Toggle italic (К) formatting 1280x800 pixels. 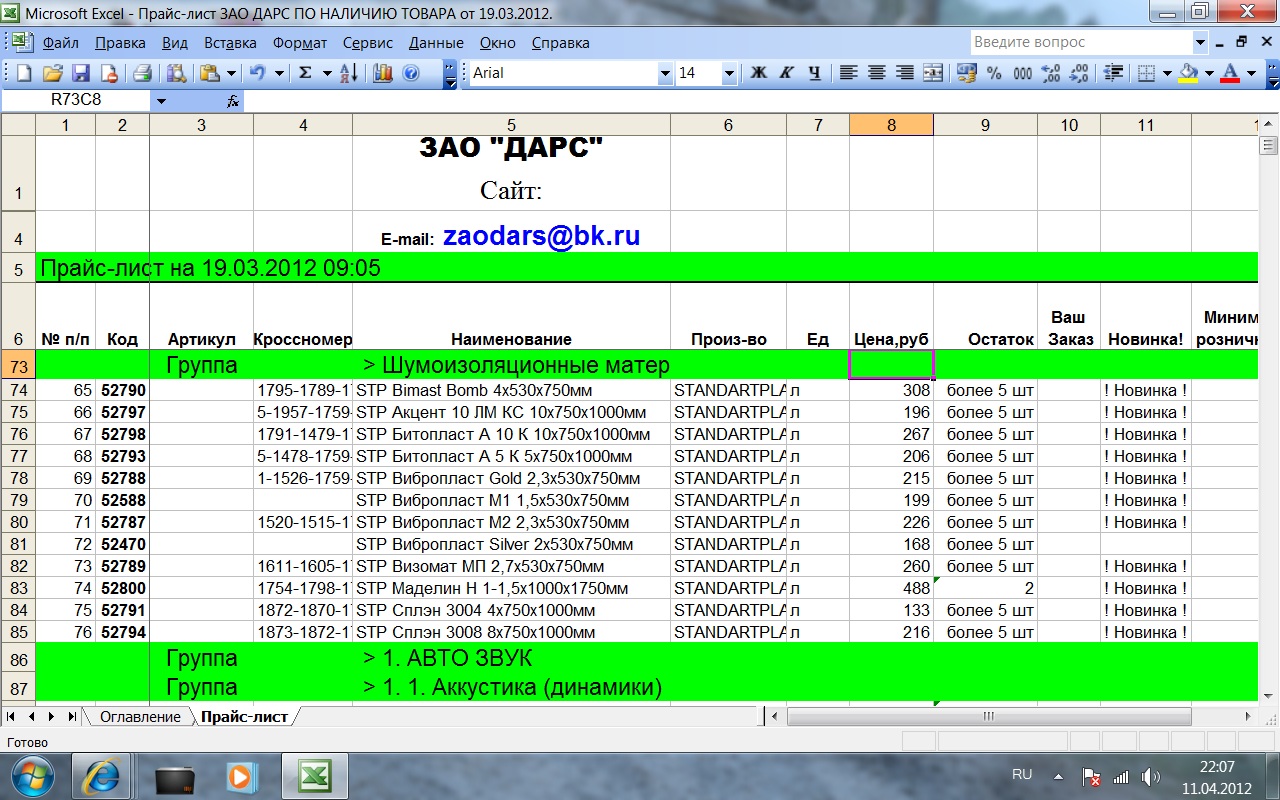(786, 73)
